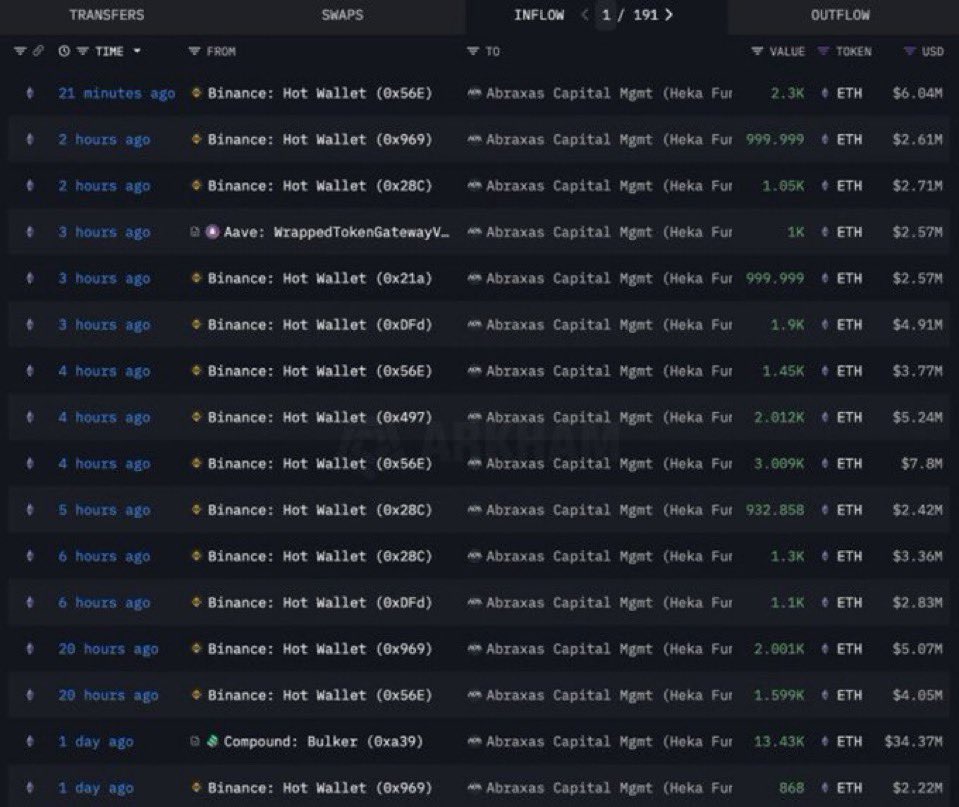Open the first 20 hours ago transaction

click(108, 649)
